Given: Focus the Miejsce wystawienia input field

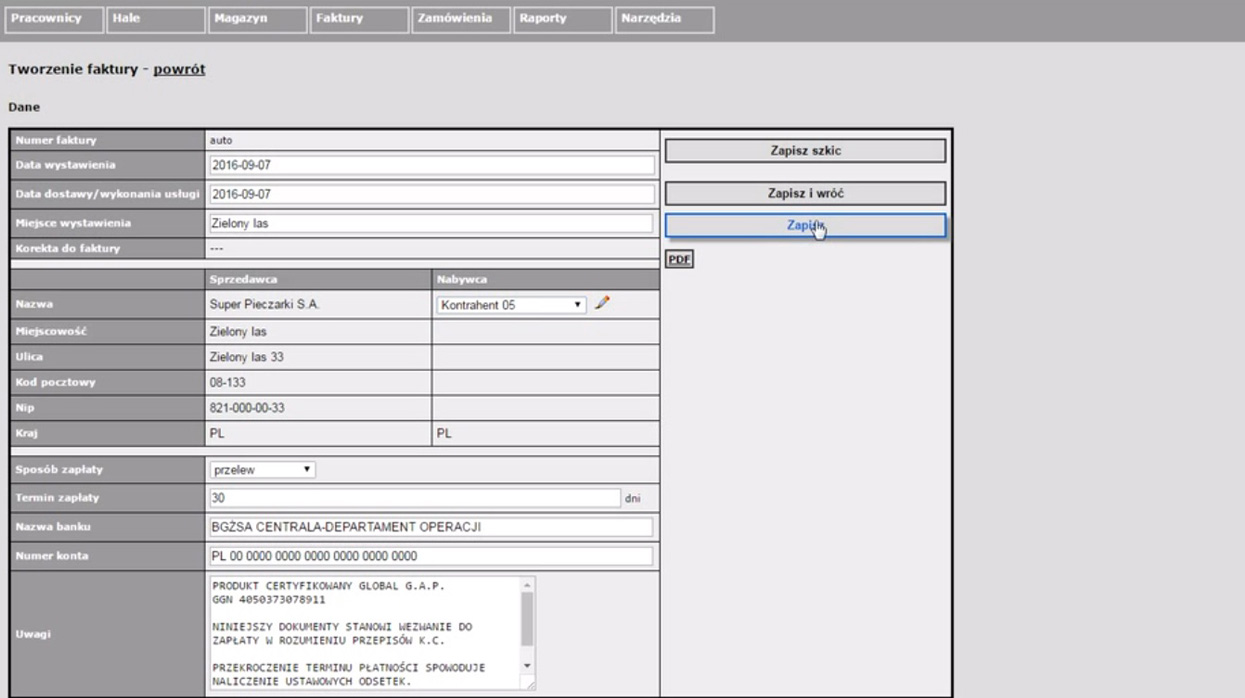Looking at the screenshot, I should 430,224.
